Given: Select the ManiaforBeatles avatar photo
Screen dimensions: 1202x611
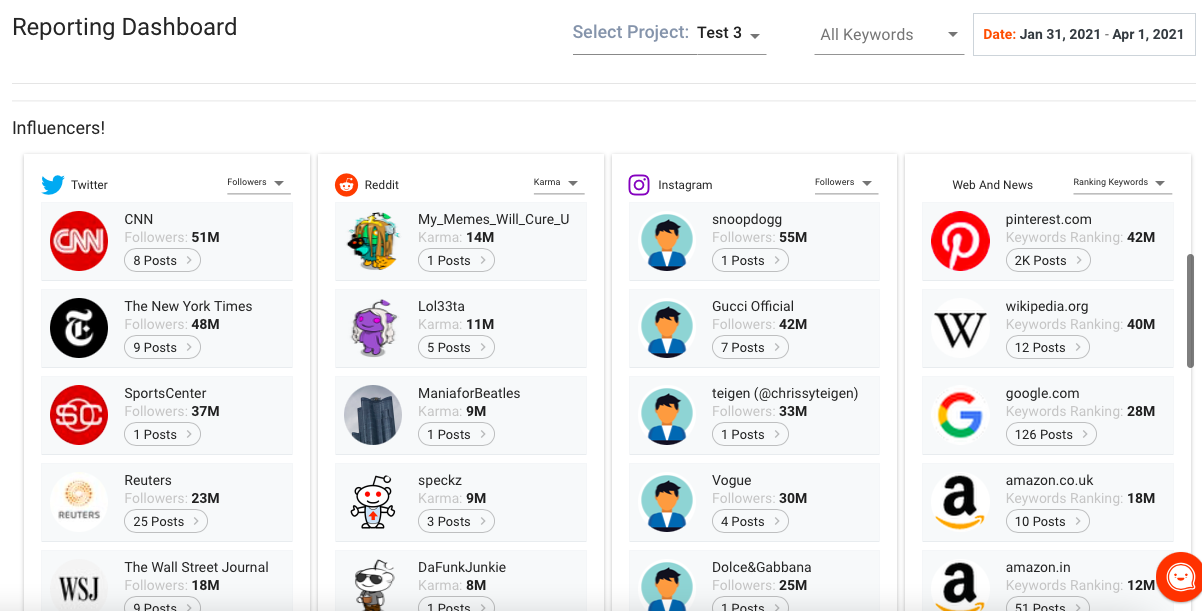Looking at the screenshot, I should 373,415.
